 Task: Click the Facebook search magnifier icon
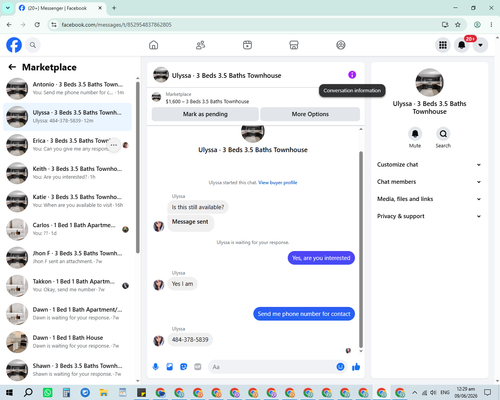coord(33,45)
